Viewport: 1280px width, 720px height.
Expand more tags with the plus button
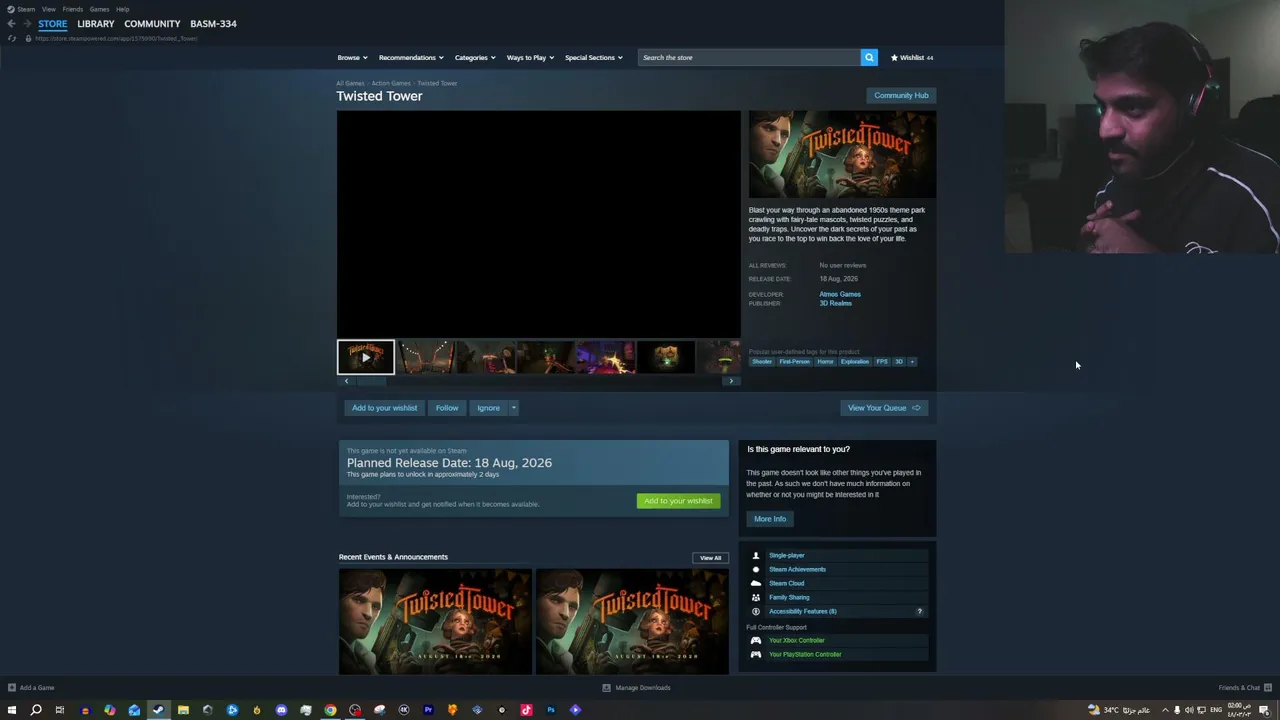click(x=911, y=362)
